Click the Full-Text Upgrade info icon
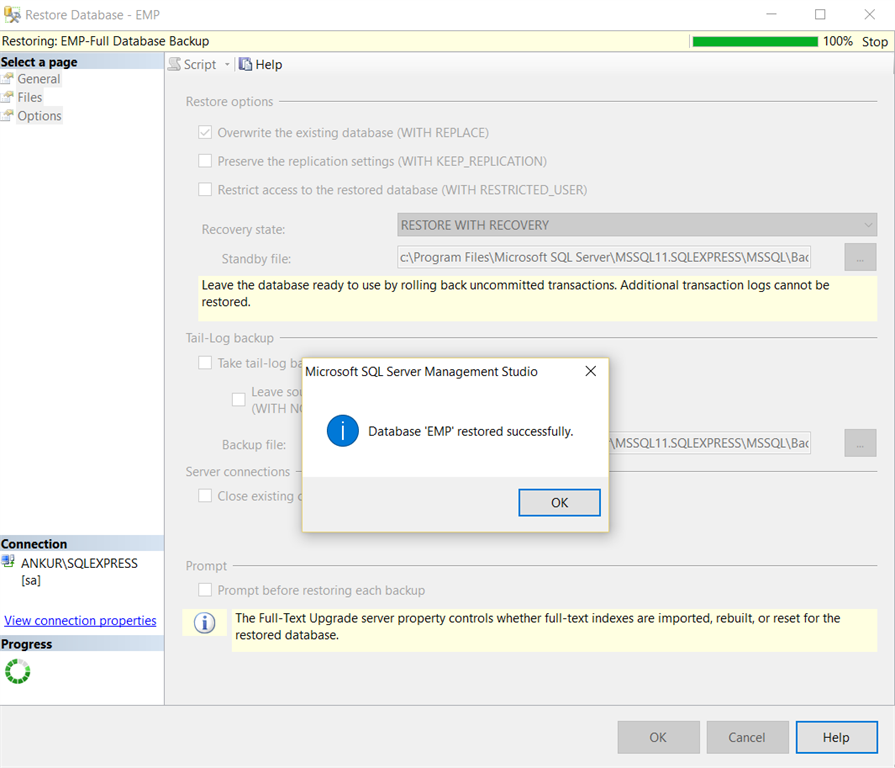 (x=204, y=623)
